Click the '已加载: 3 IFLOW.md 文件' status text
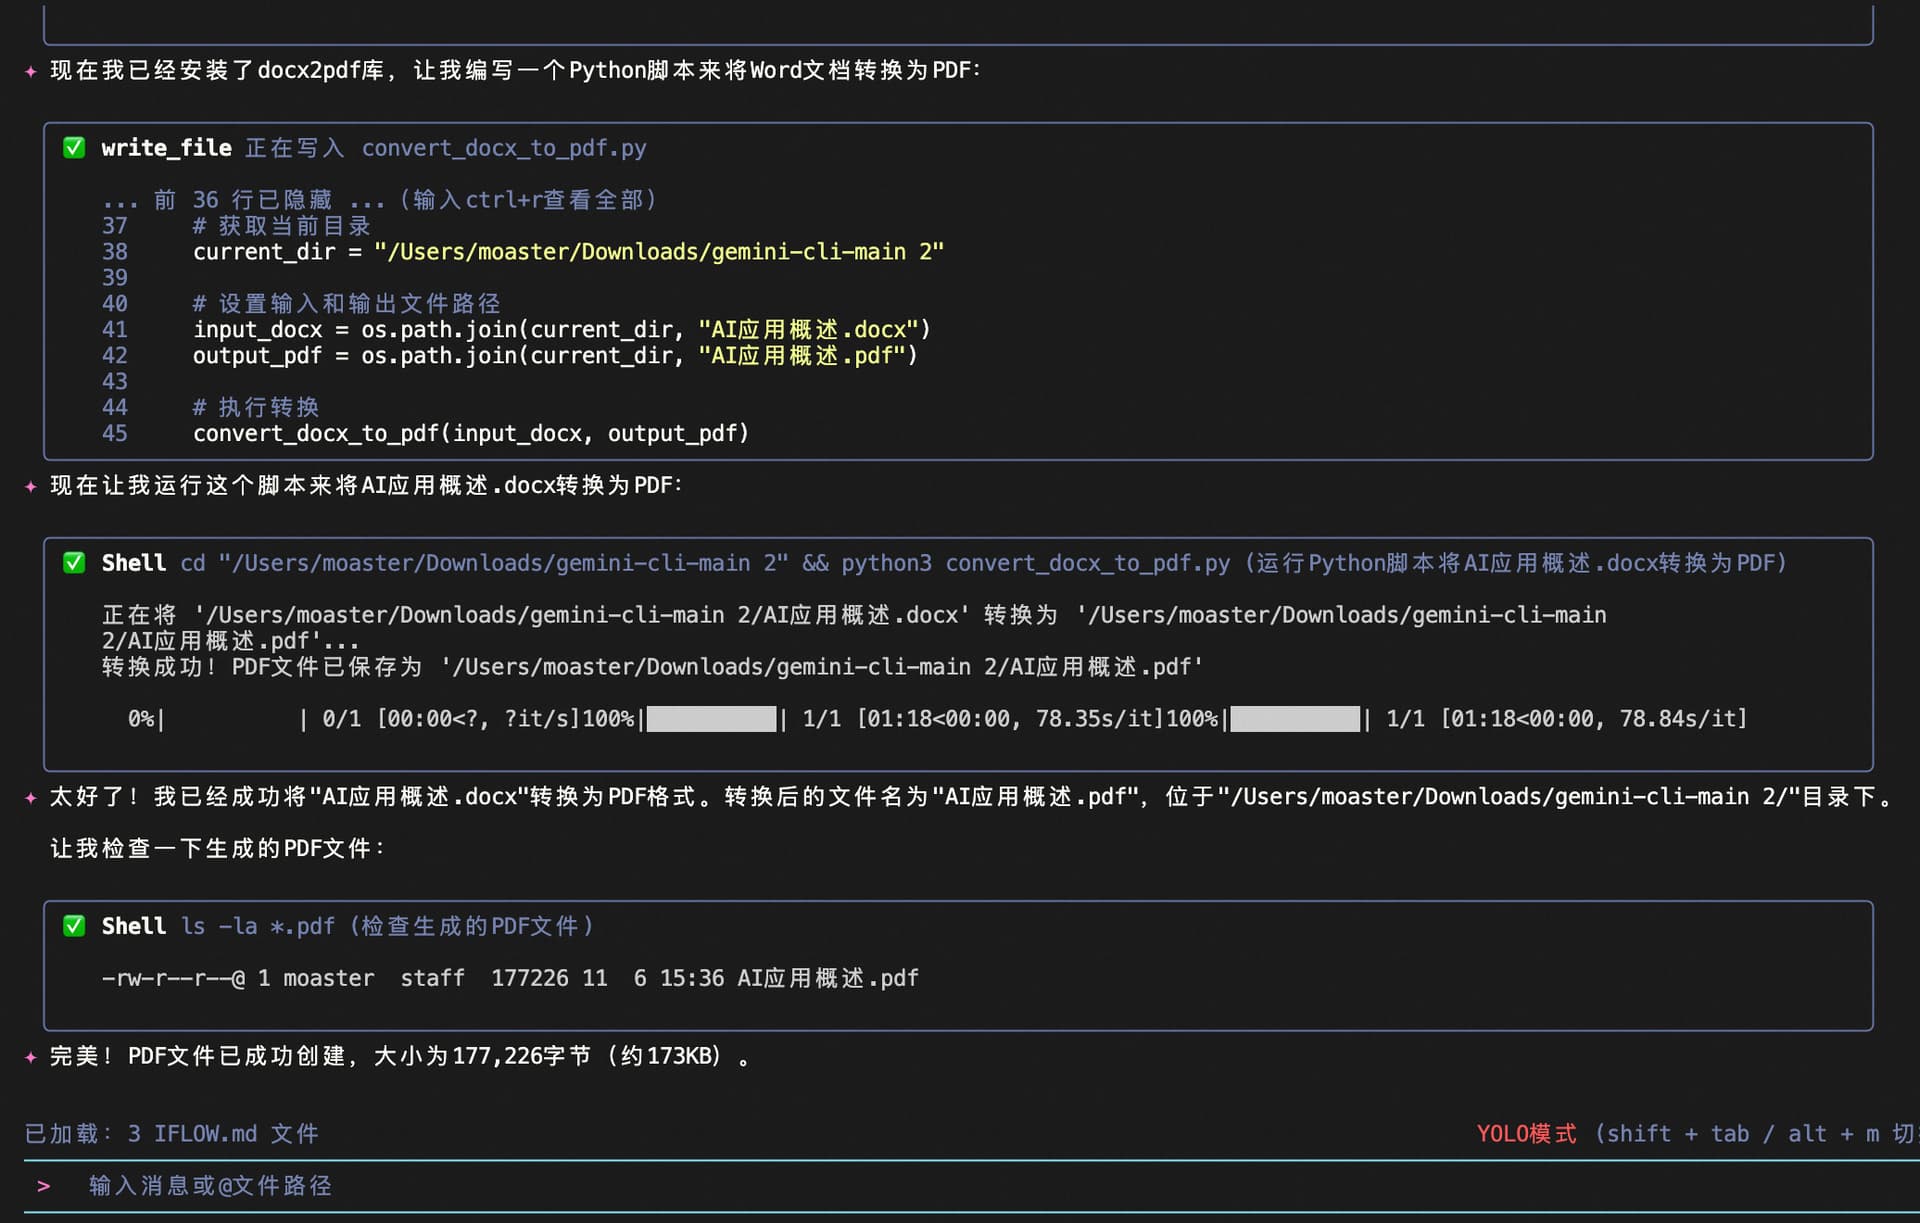Screen dimensions: 1920x1223 (x=171, y=1134)
